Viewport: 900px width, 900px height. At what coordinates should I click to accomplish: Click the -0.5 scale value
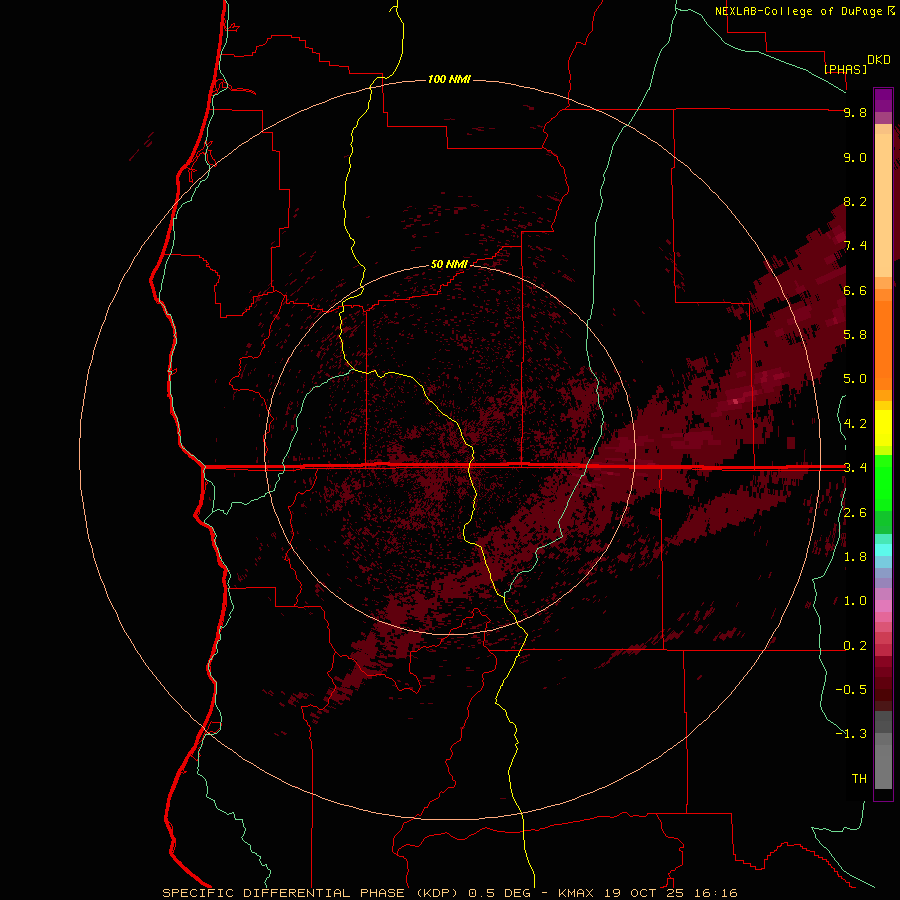tap(851, 690)
